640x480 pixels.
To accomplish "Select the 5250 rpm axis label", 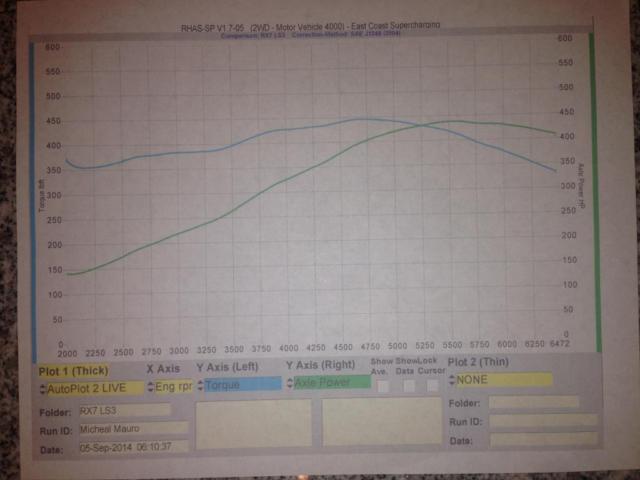I will coord(425,345).
